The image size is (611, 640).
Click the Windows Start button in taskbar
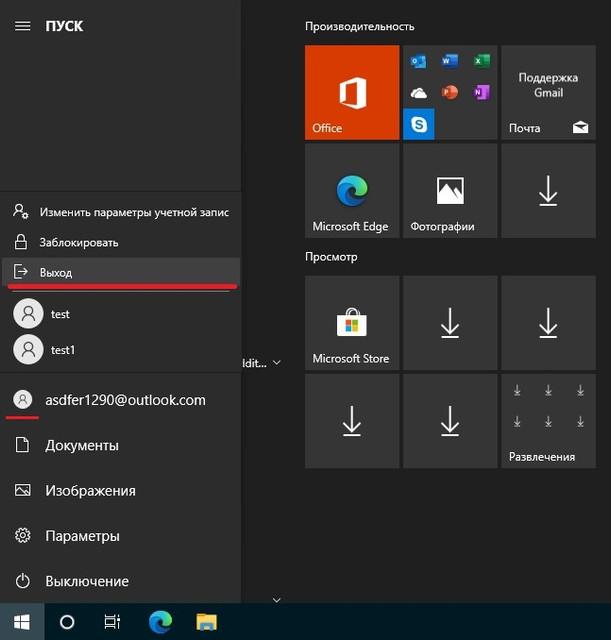click(22, 622)
